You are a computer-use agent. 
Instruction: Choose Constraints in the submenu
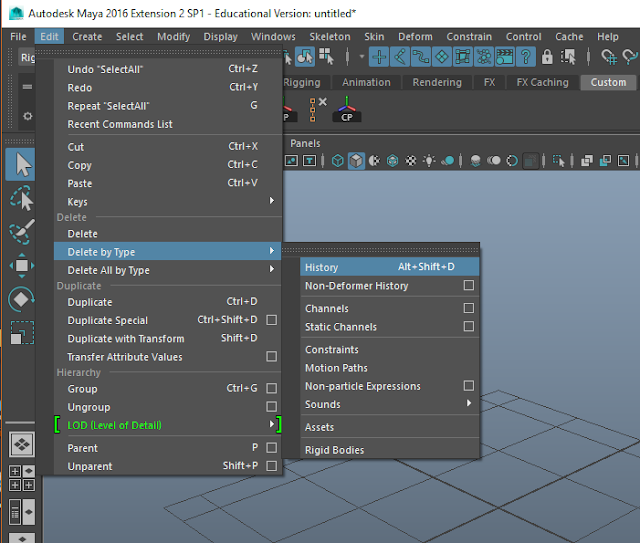point(390,349)
